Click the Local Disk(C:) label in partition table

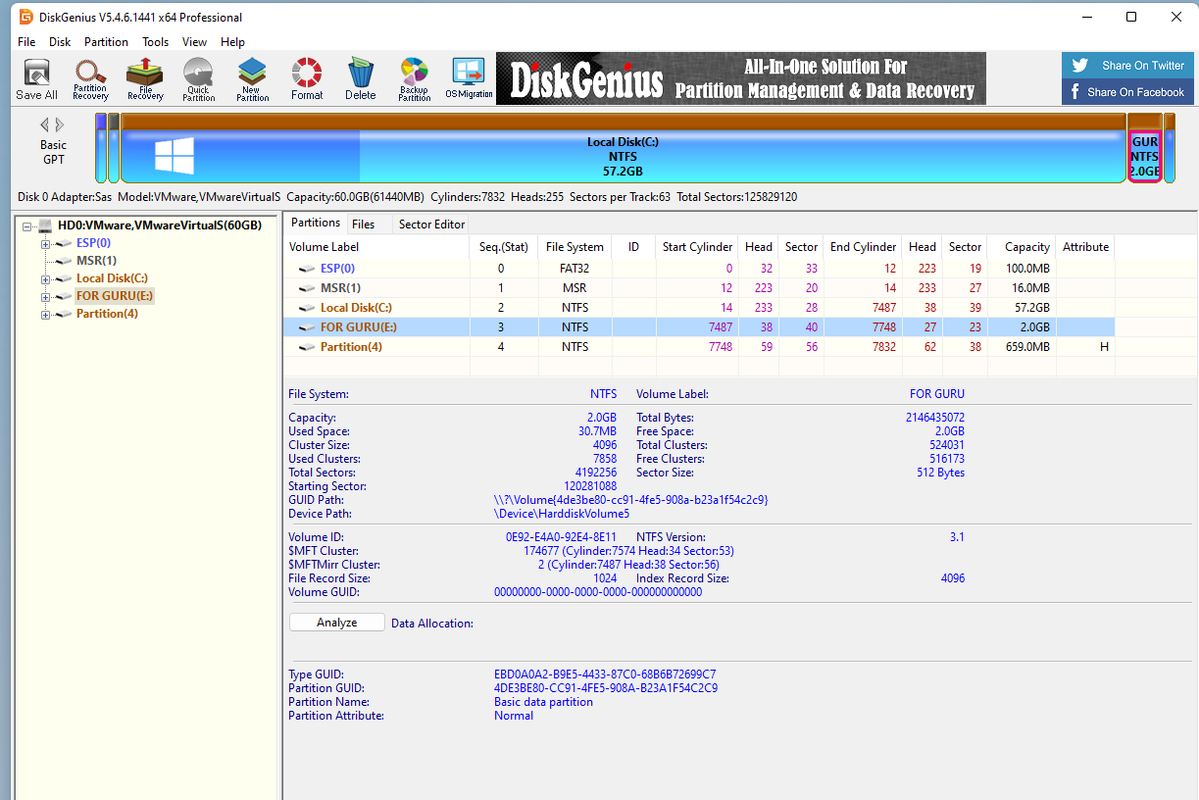tap(356, 308)
